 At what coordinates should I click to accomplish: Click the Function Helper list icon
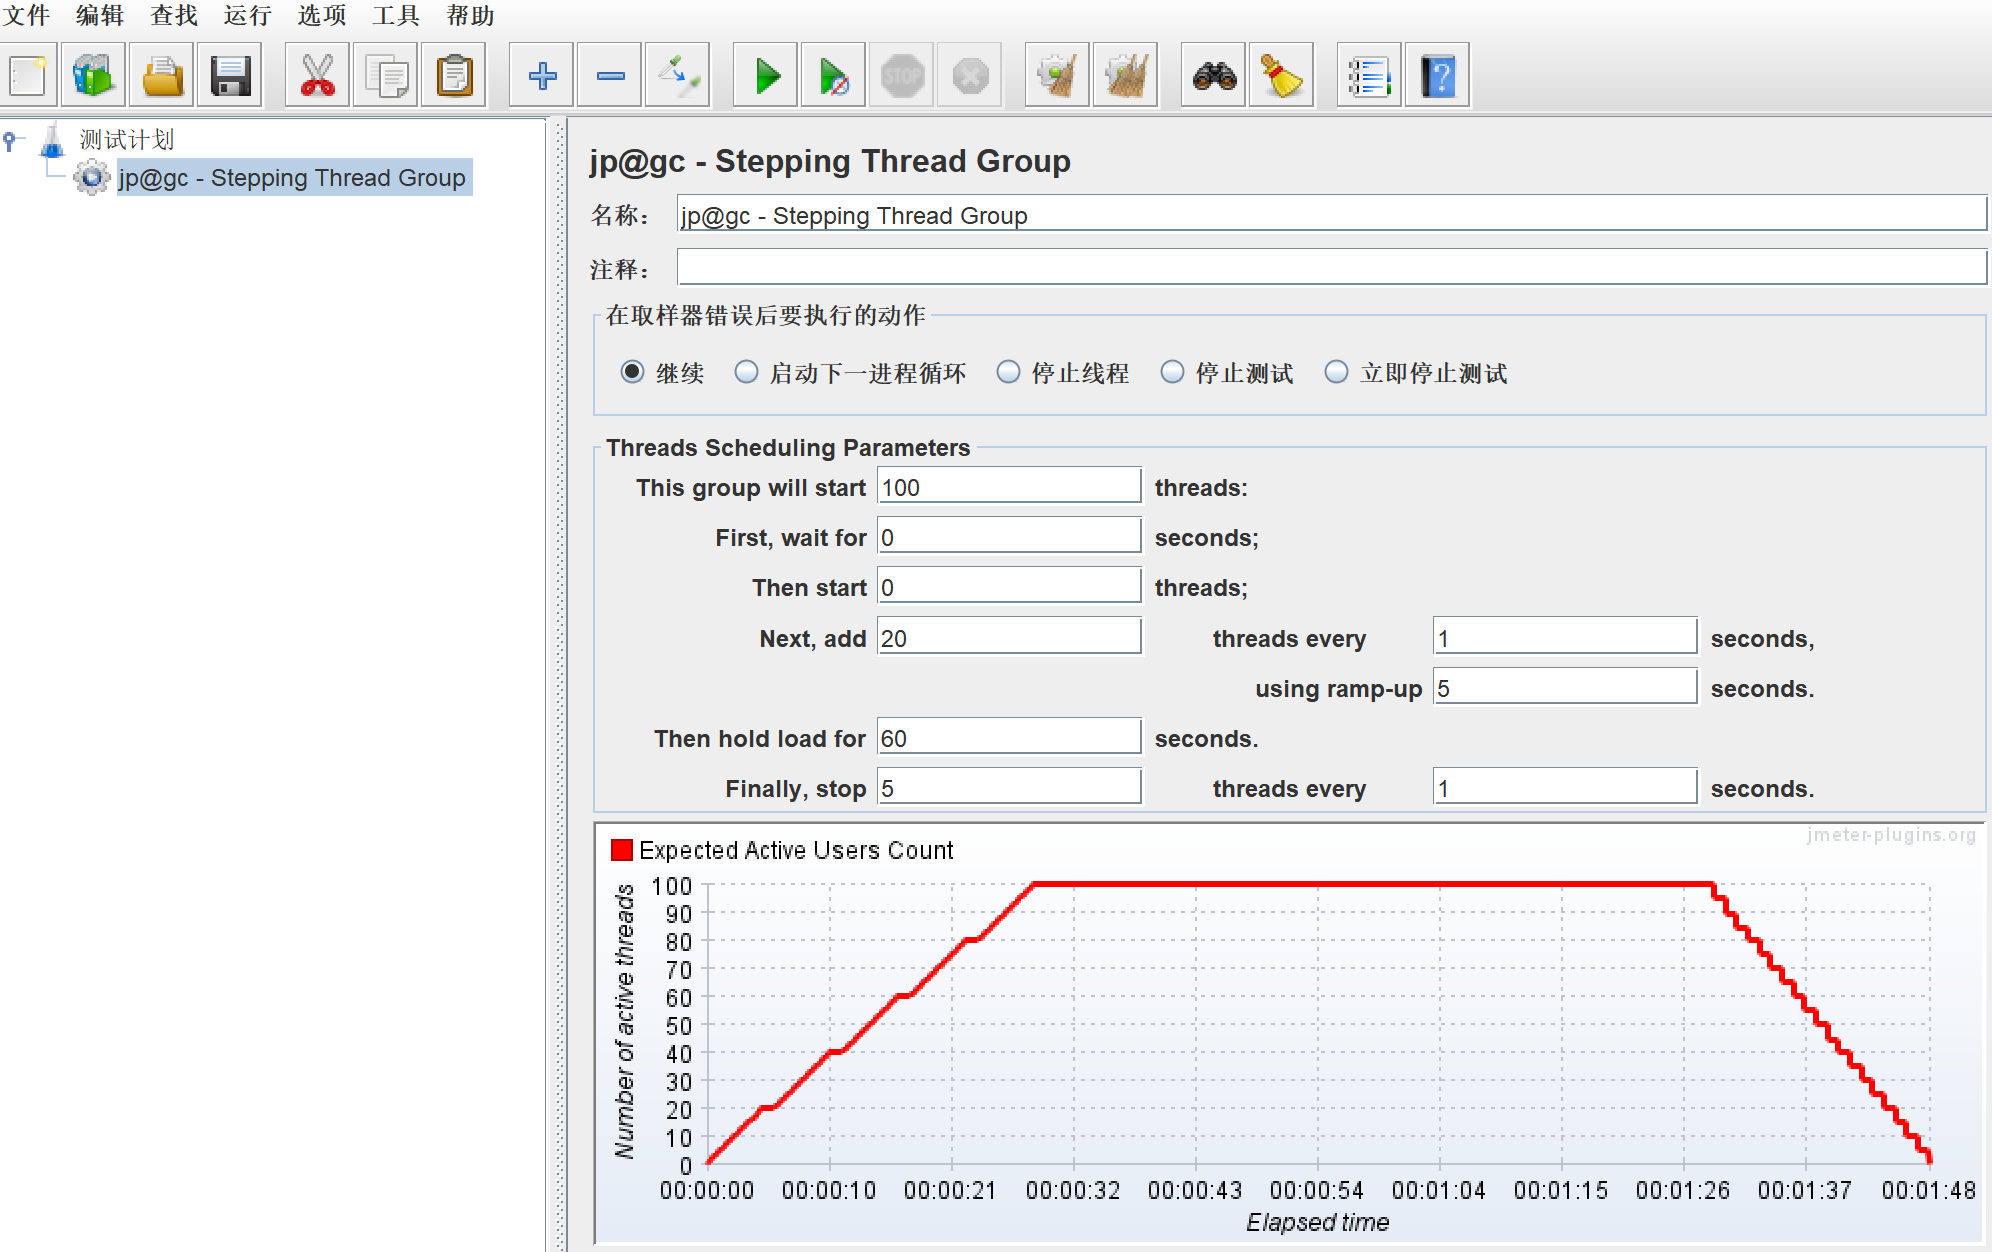1368,76
